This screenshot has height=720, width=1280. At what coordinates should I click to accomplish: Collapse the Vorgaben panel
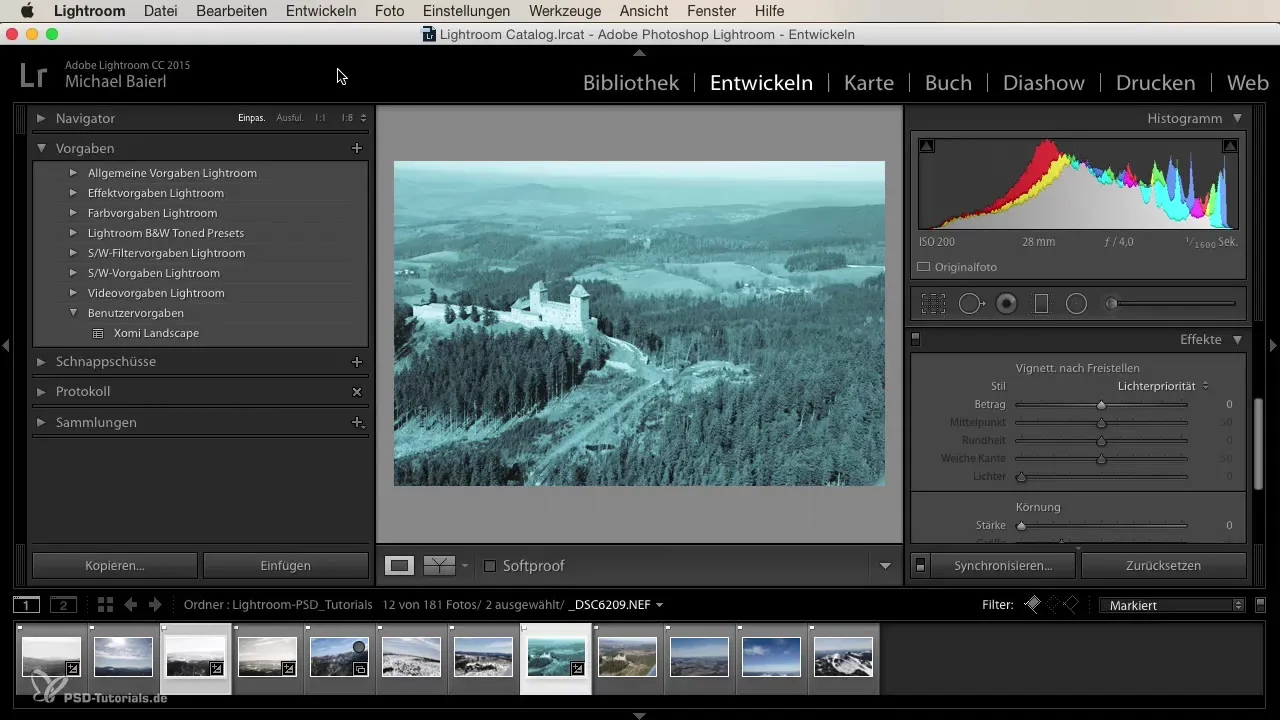point(41,148)
